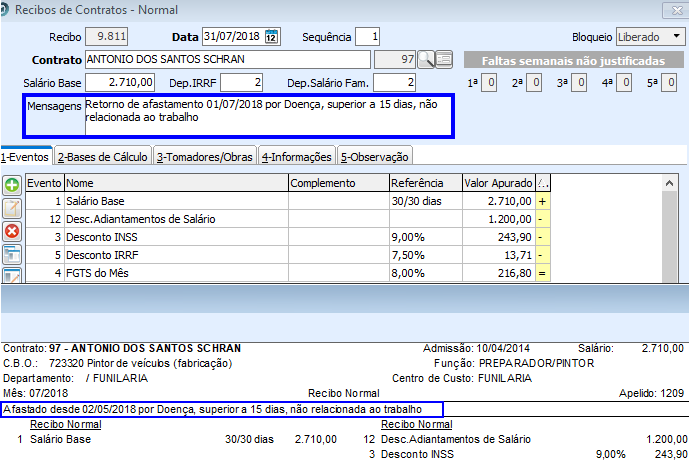Viewport: 689px width, 463px height.
Task: Click the 8,00% reference cell
Action: 426,273
